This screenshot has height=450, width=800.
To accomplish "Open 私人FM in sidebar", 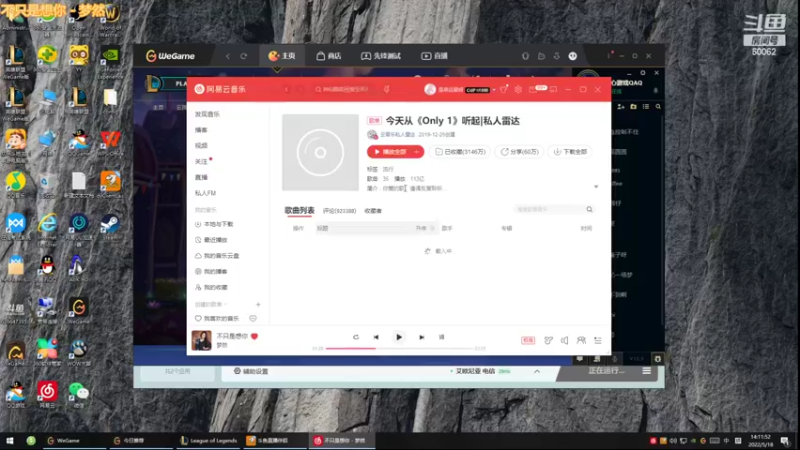I will coord(205,193).
